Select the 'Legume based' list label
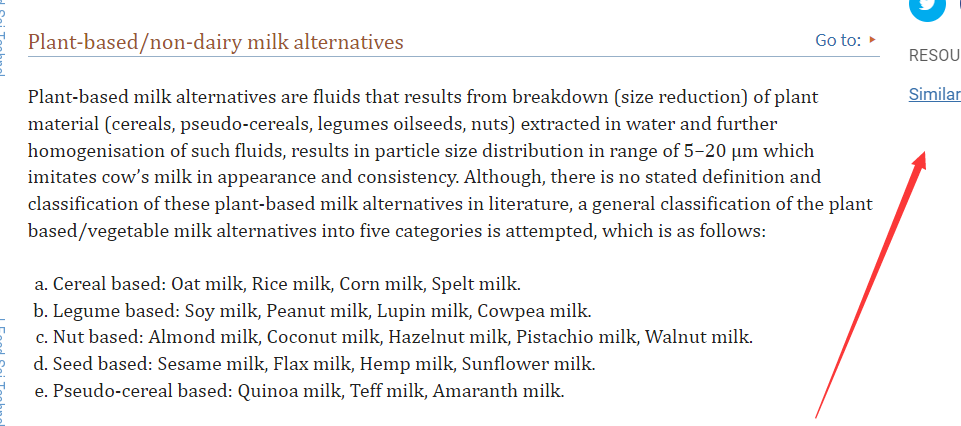The image size is (961, 426). coord(114,310)
